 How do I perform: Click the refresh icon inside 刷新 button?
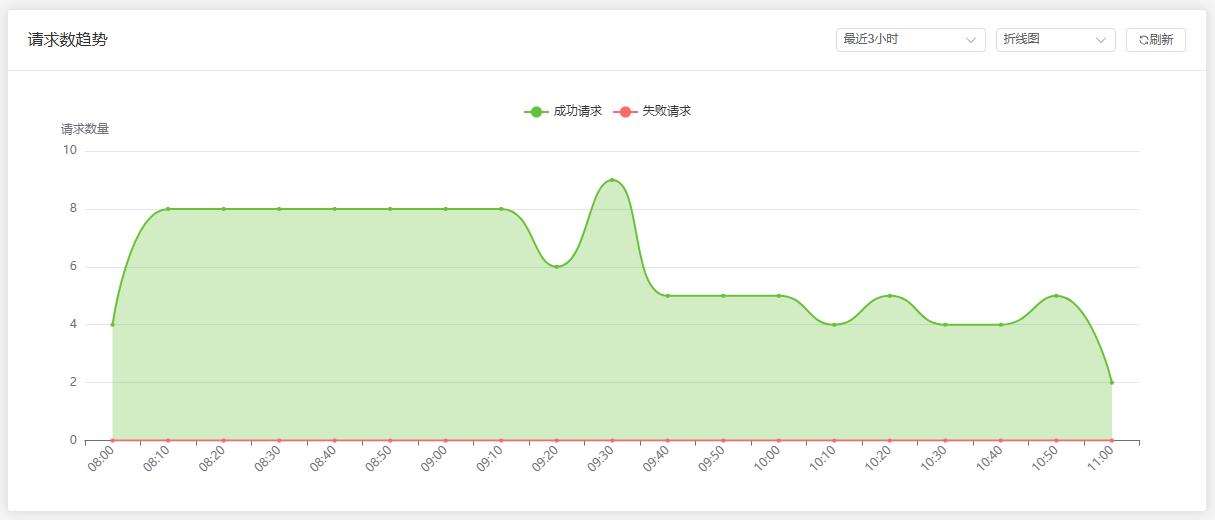tap(1144, 40)
